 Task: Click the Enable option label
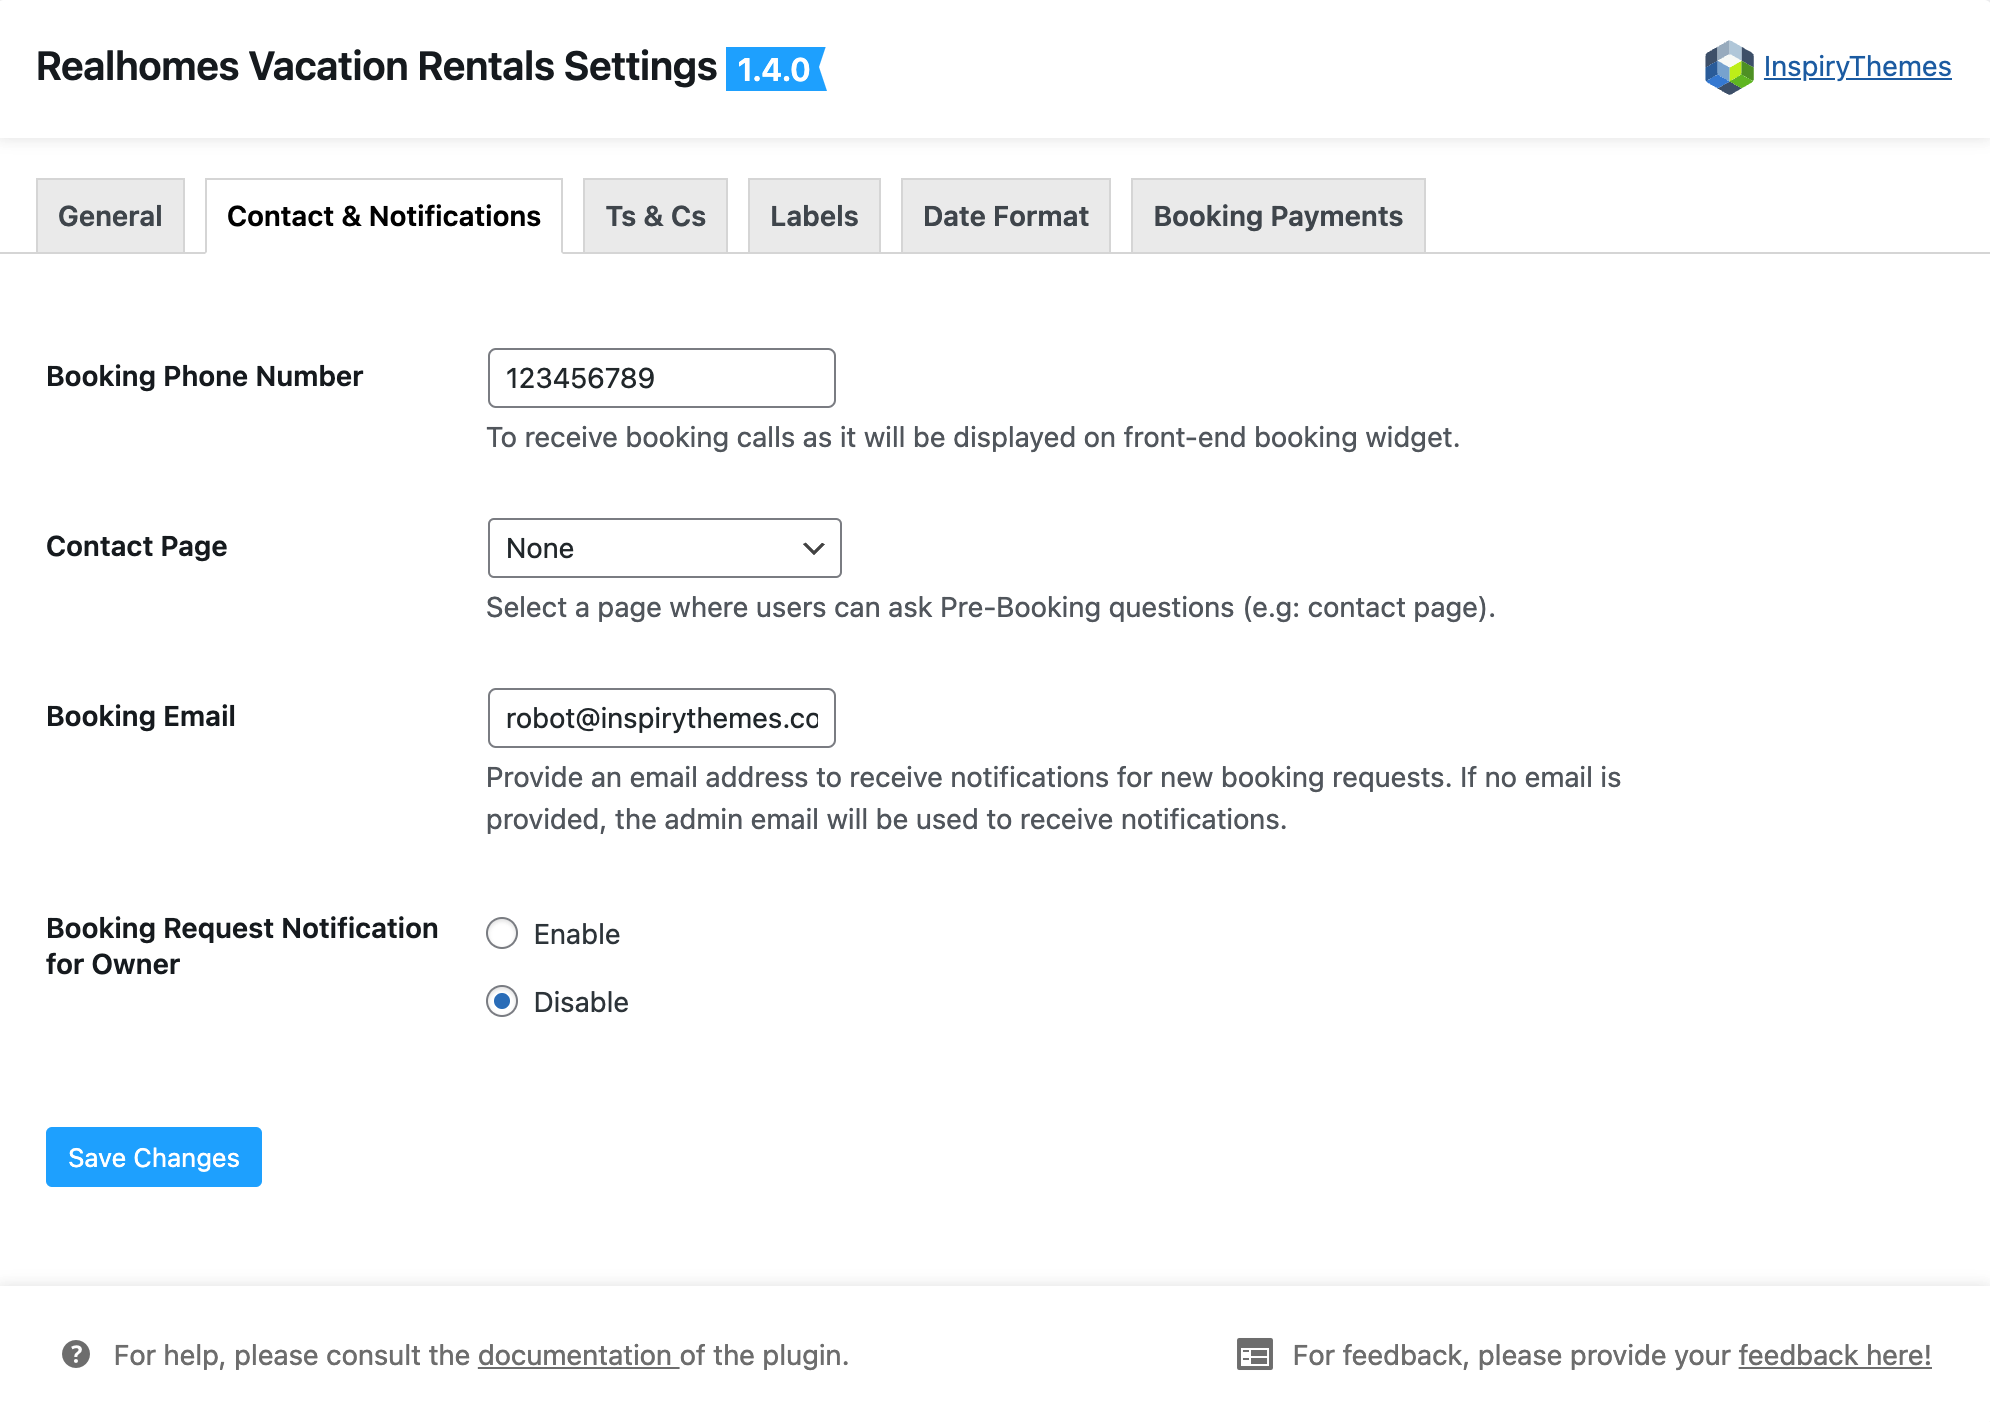(577, 934)
